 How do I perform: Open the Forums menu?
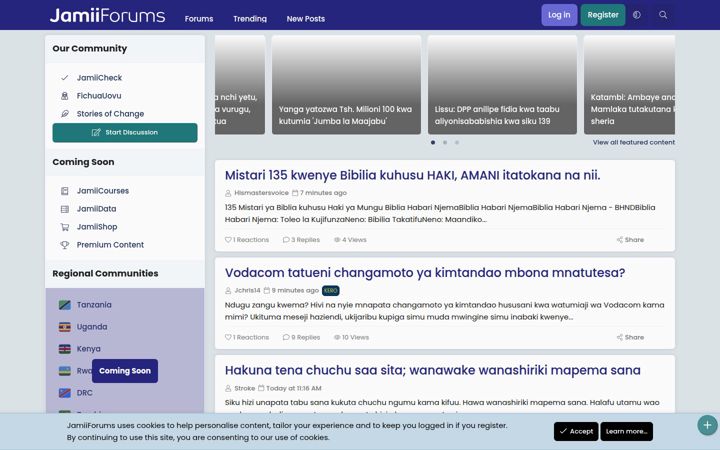[199, 19]
